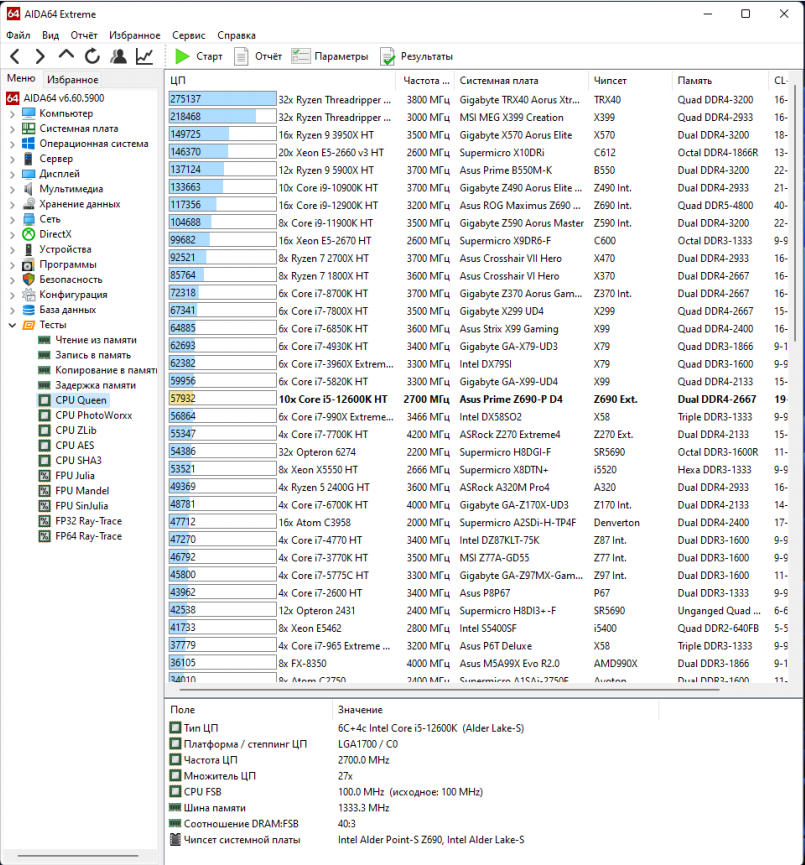This screenshot has height=865, width=805.
Task: Open the Файл menu
Action: [x=18, y=35]
